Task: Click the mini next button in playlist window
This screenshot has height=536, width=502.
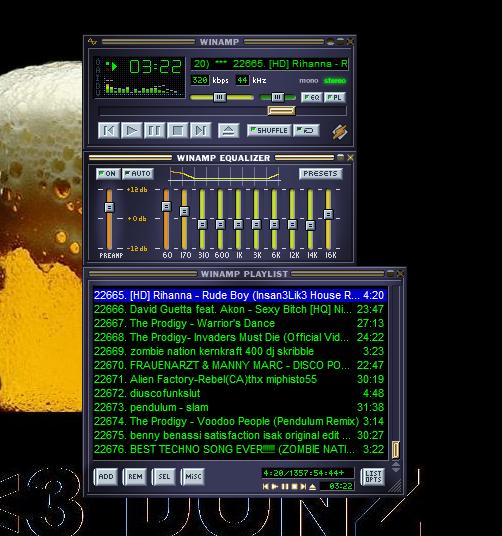Action: point(303,486)
